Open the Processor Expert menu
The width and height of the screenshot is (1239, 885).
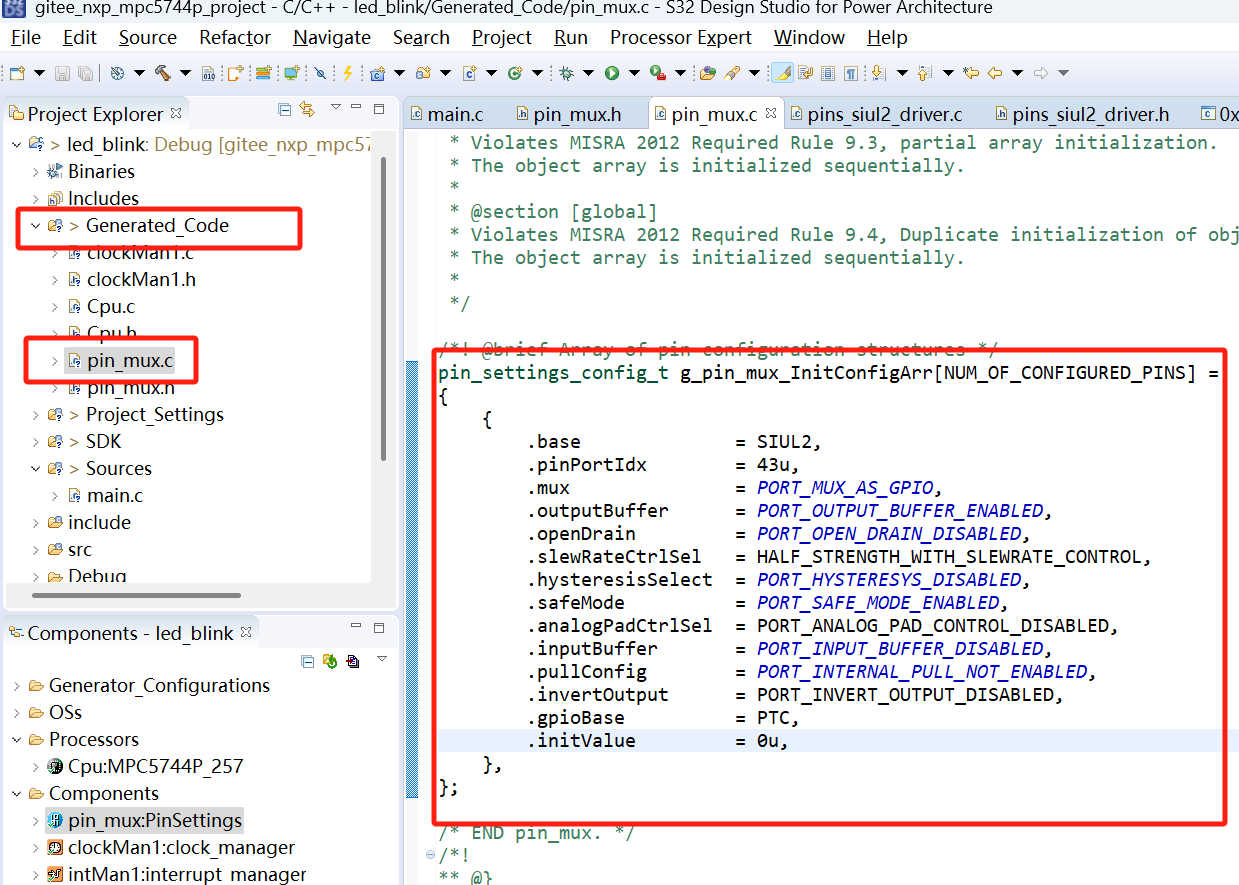pos(681,38)
